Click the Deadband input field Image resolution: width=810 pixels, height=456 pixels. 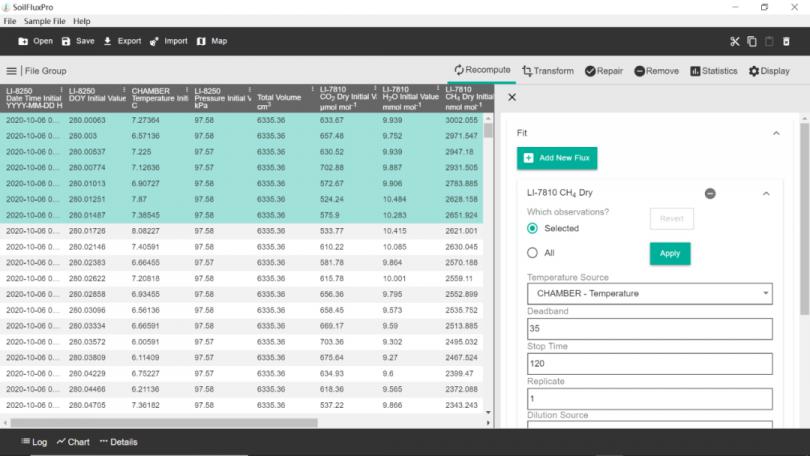(x=649, y=329)
